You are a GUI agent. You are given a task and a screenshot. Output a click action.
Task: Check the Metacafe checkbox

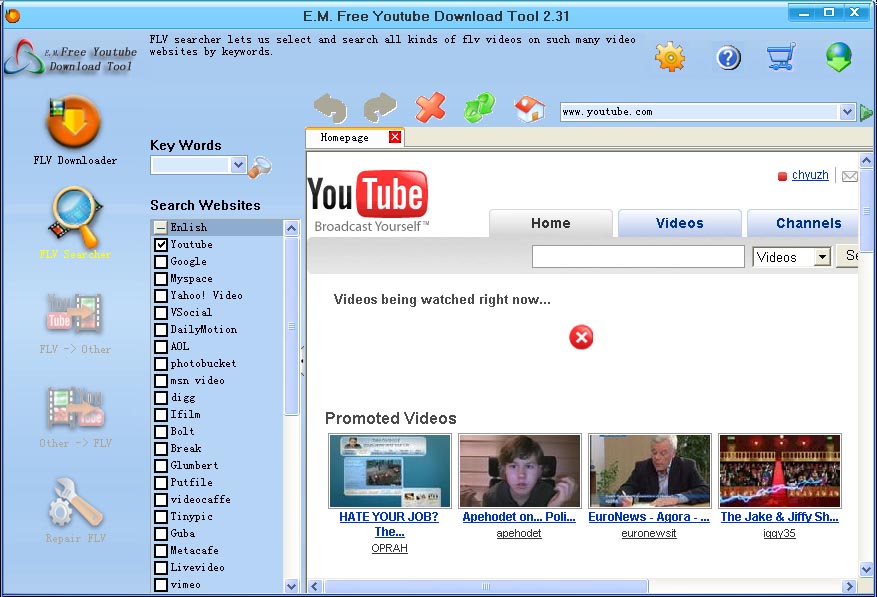pos(161,551)
